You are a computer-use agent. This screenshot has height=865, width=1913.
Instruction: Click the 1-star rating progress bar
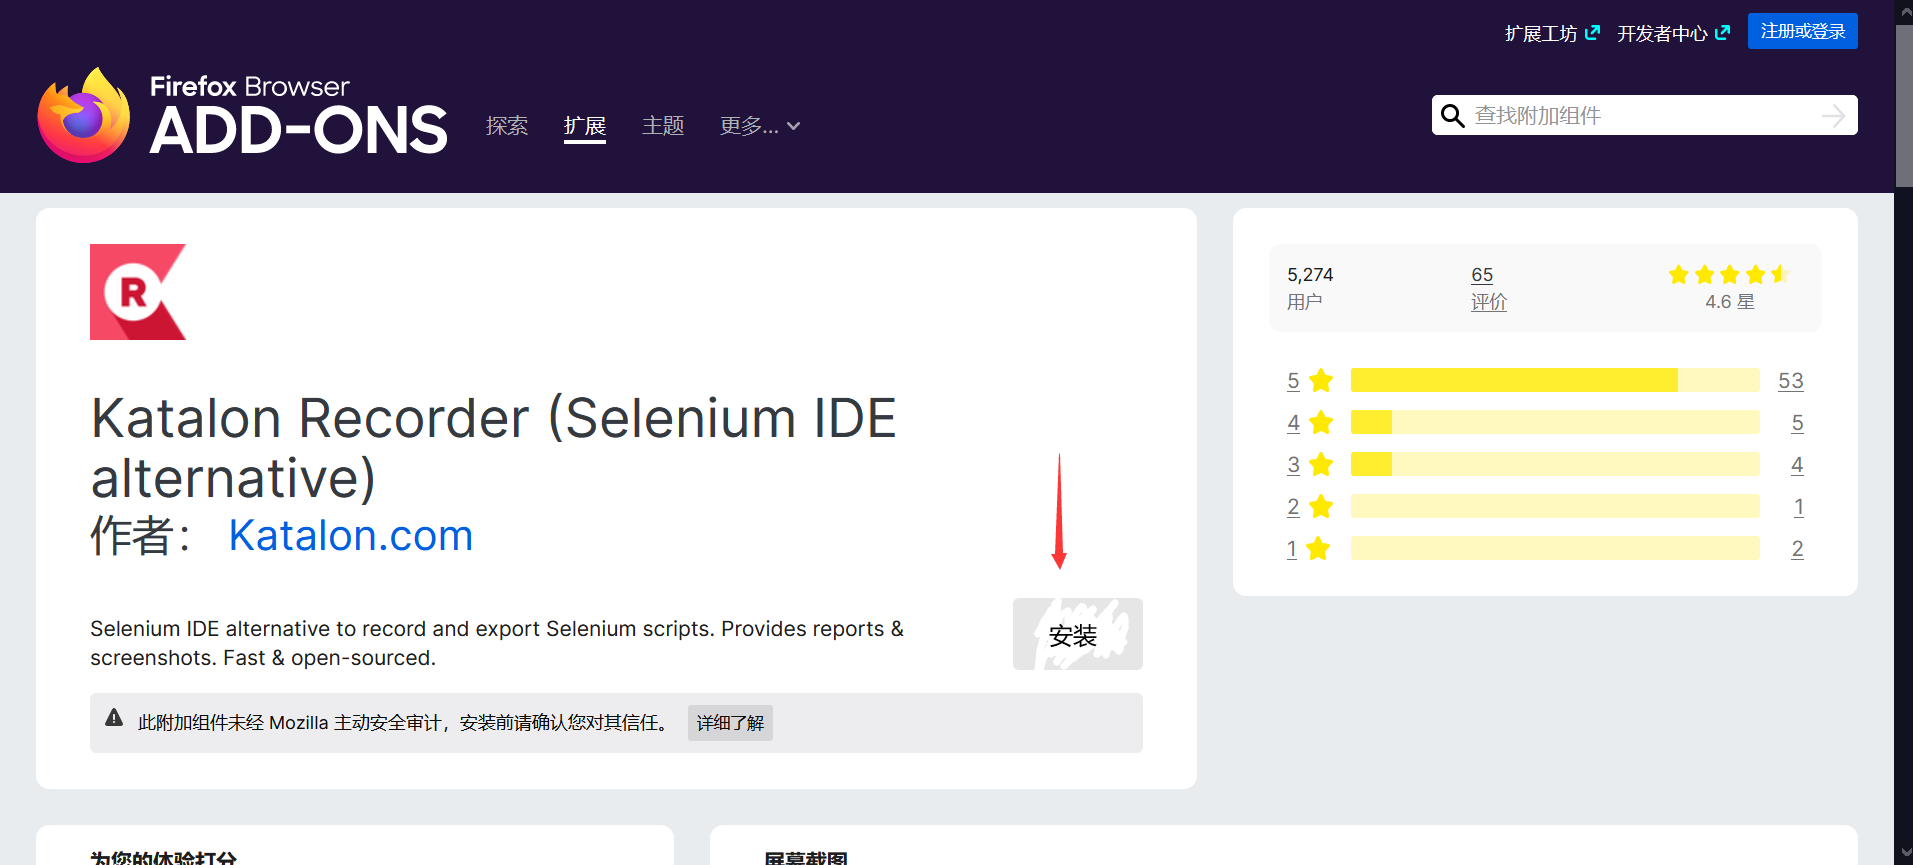pos(1555,548)
